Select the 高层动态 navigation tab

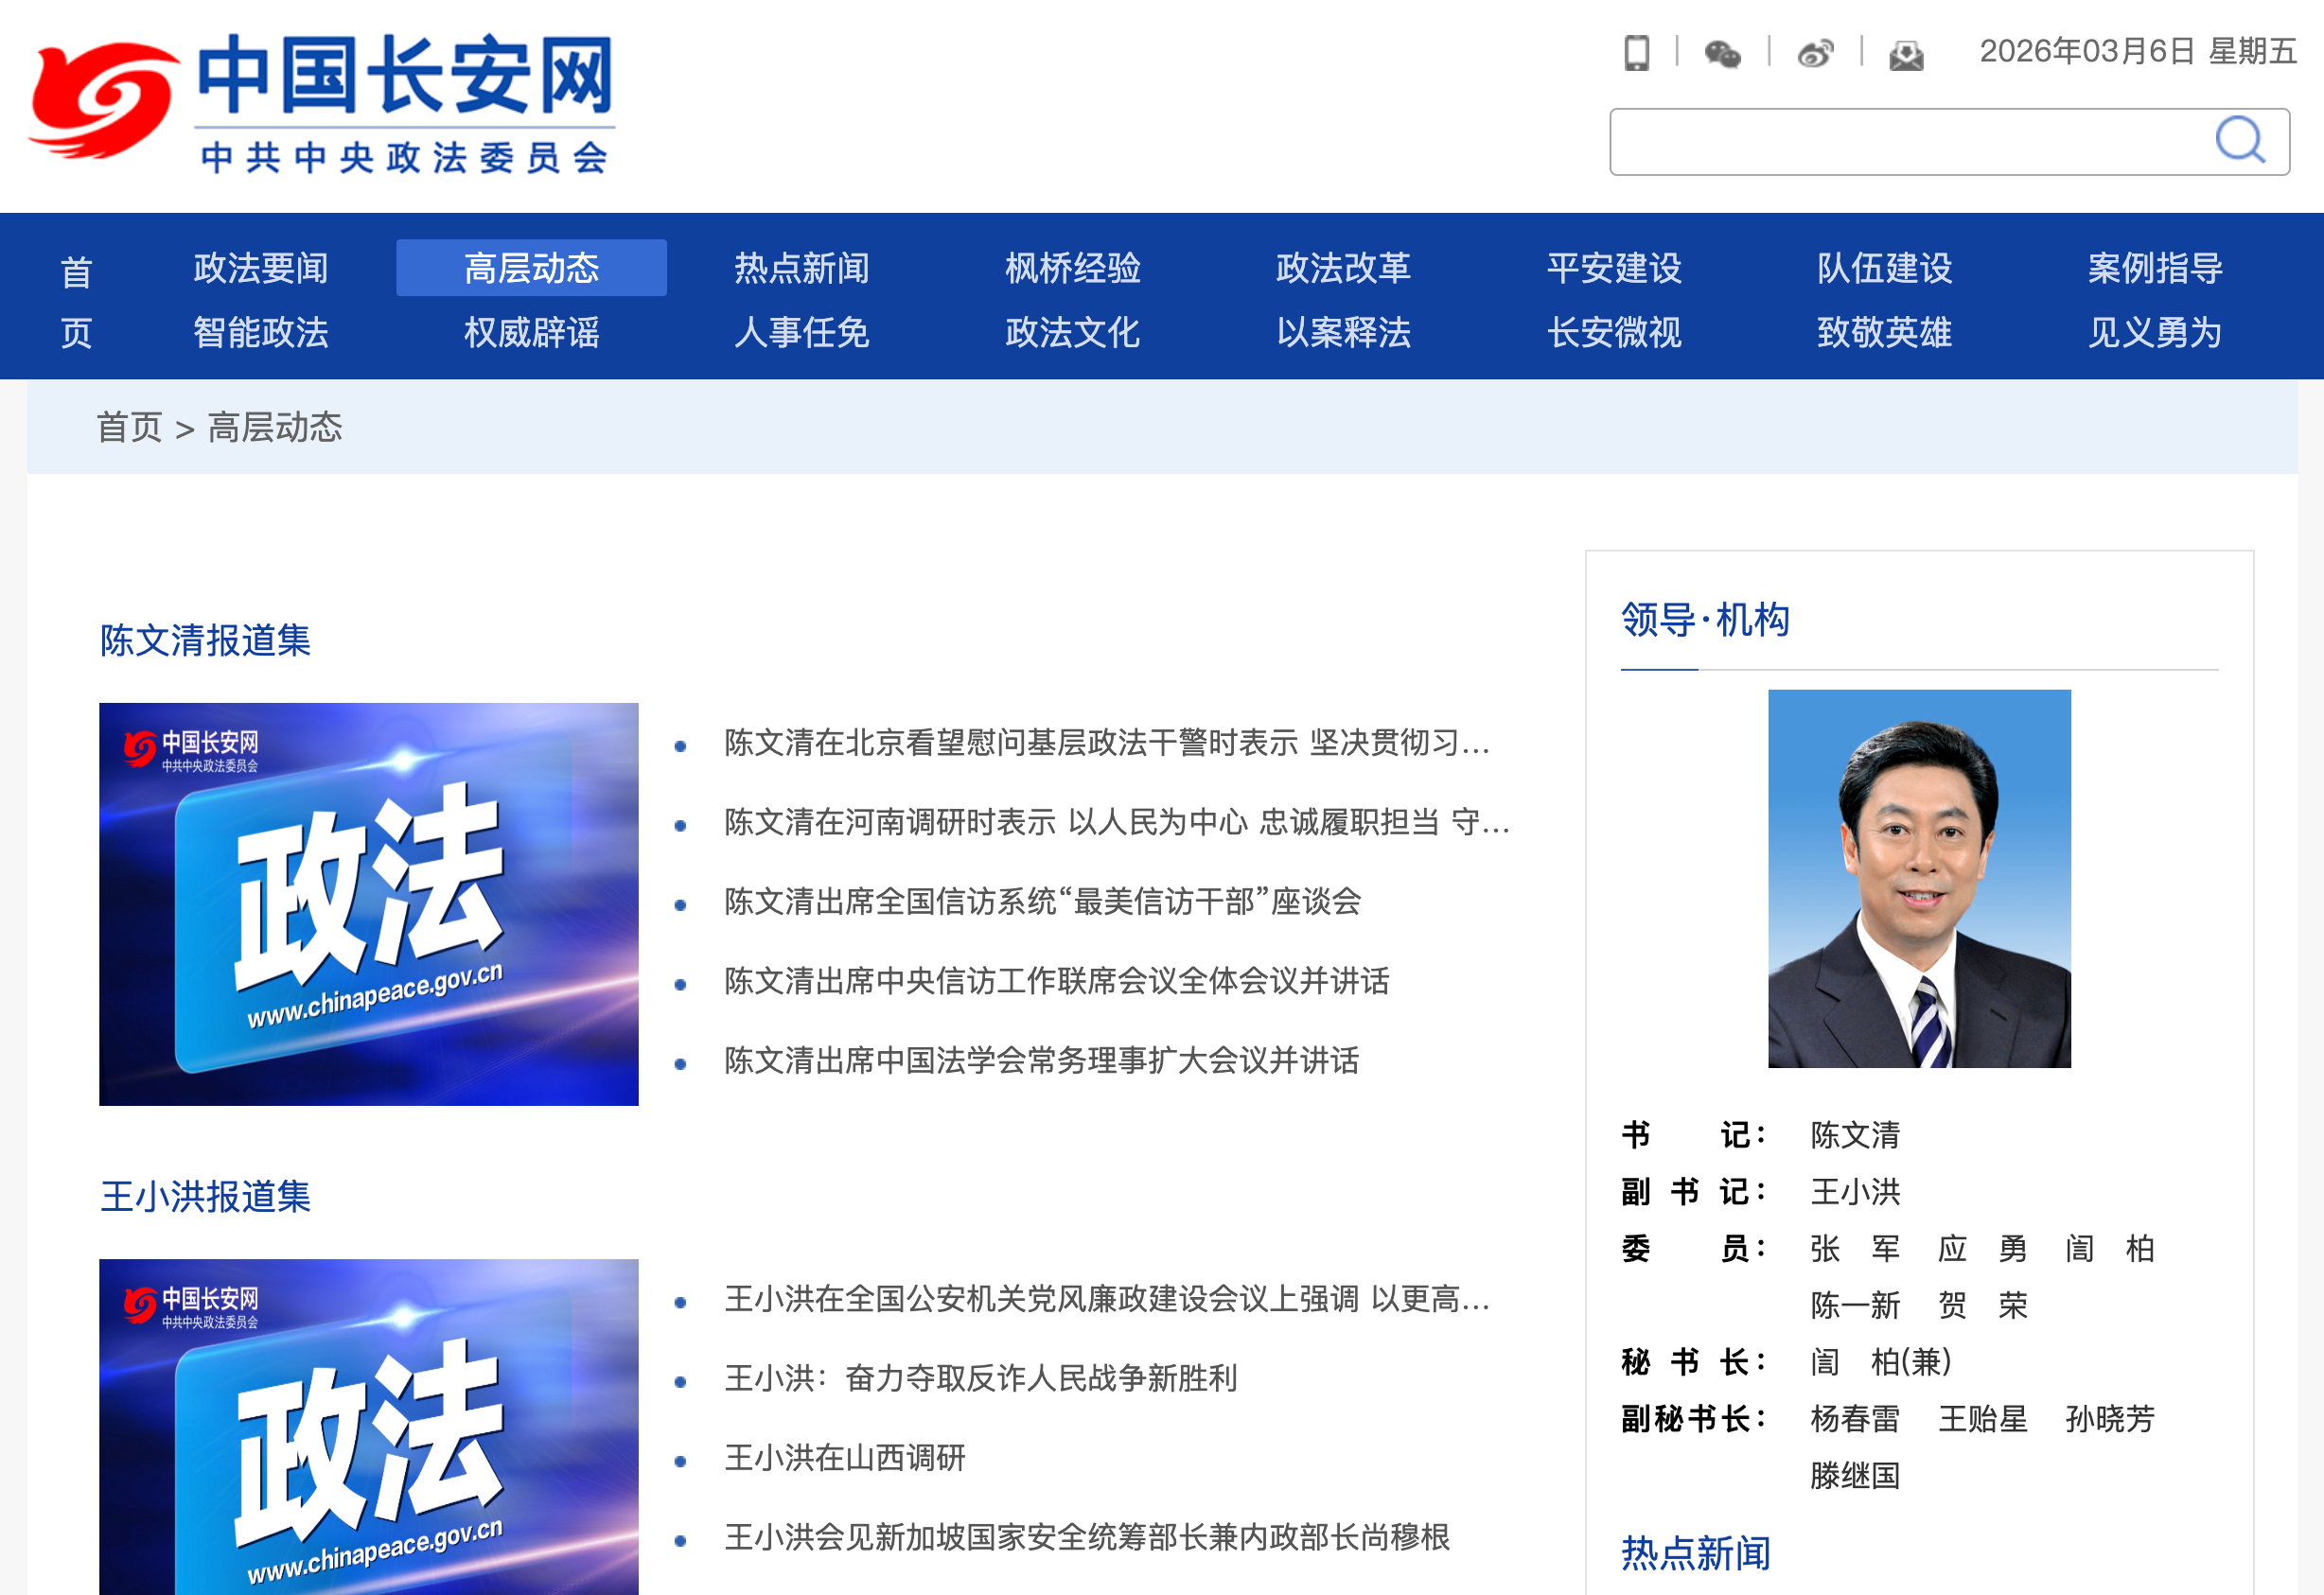point(531,268)
